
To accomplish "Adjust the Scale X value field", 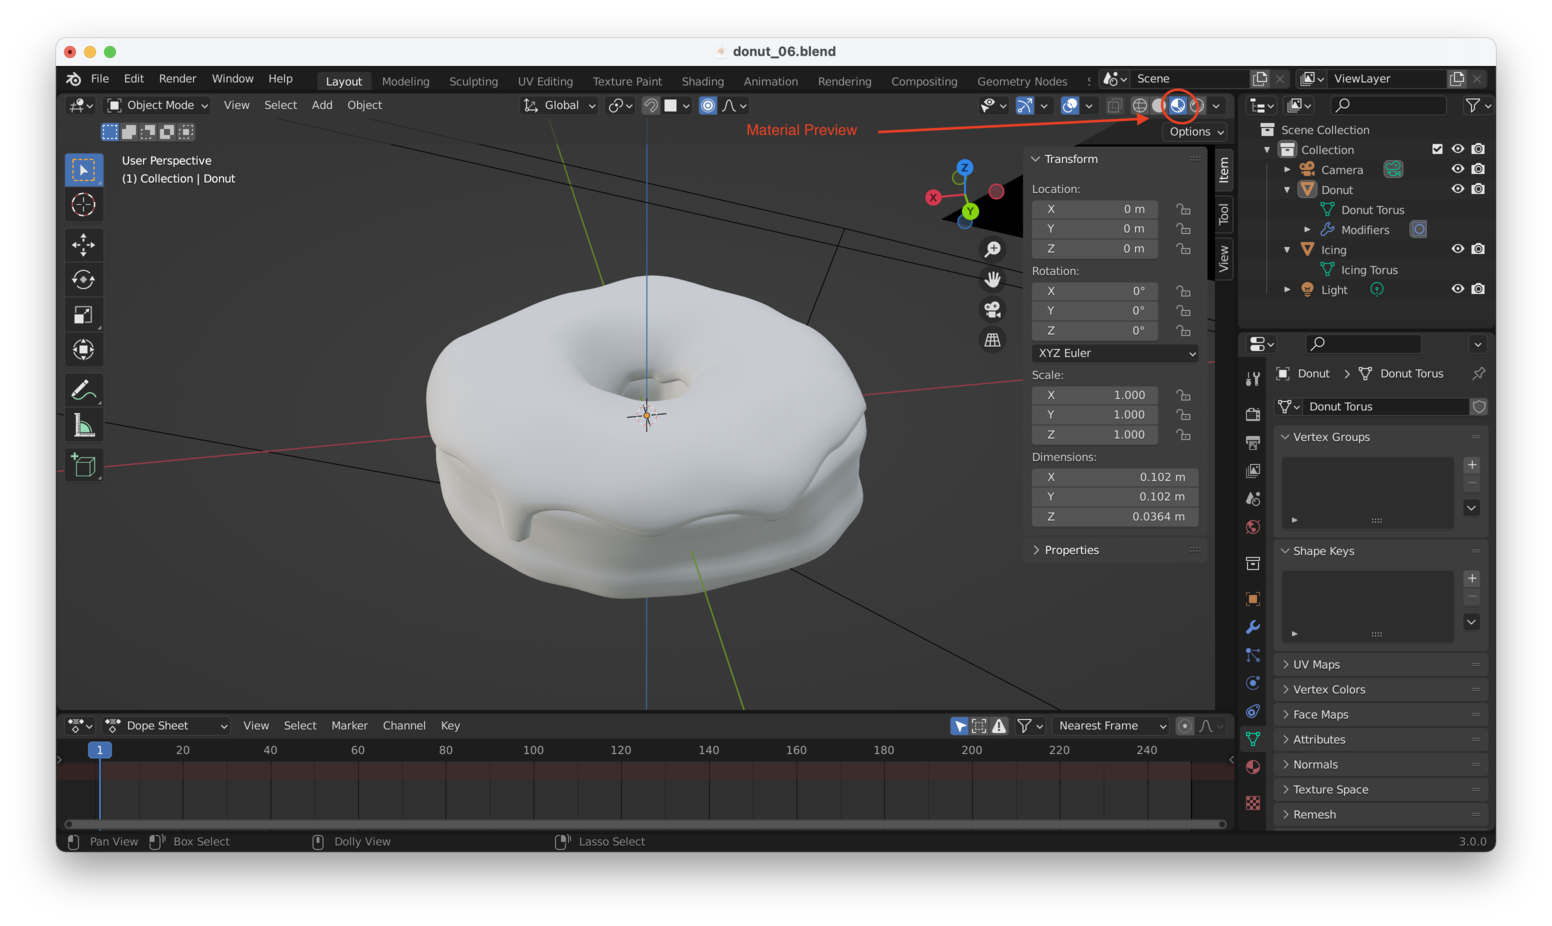I will click(x=1095, y=395).
